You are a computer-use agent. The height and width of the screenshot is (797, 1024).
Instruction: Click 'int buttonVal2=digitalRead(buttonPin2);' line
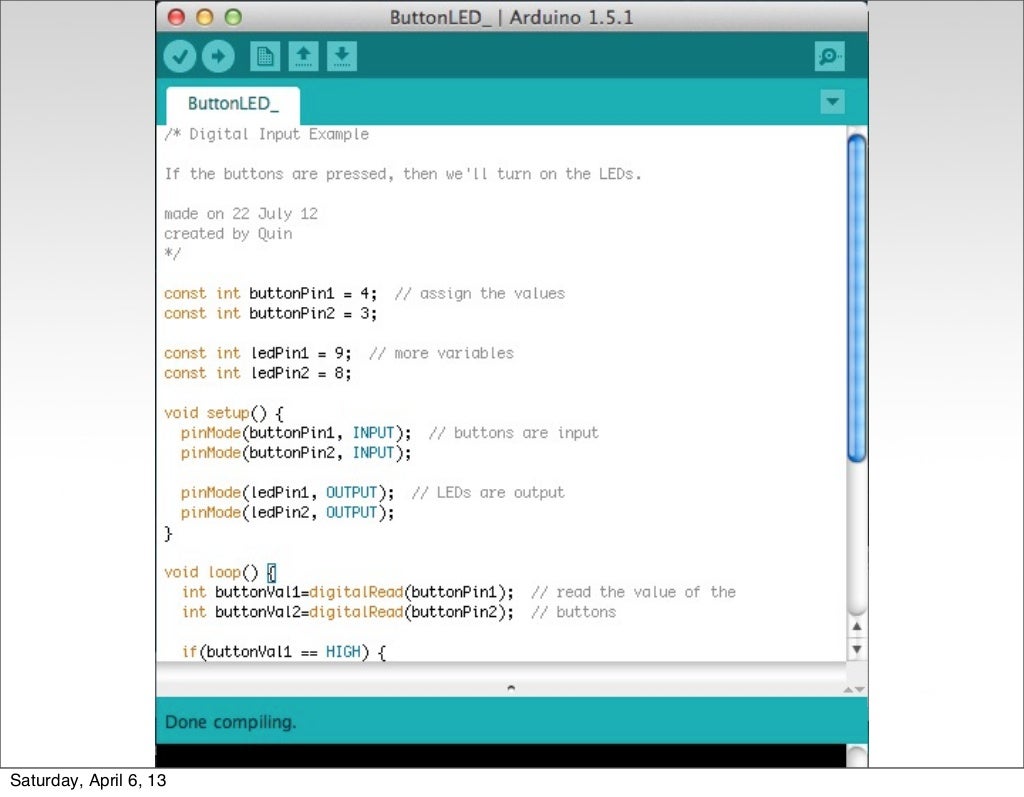point(348,612)
